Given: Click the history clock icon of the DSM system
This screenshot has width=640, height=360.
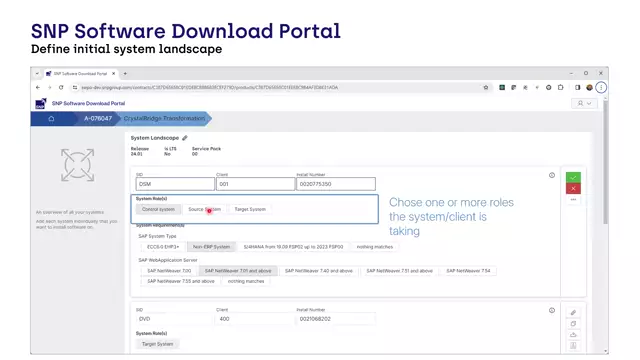Looking at the screenshot, I should pyautogui.click(x=552, y=175).
